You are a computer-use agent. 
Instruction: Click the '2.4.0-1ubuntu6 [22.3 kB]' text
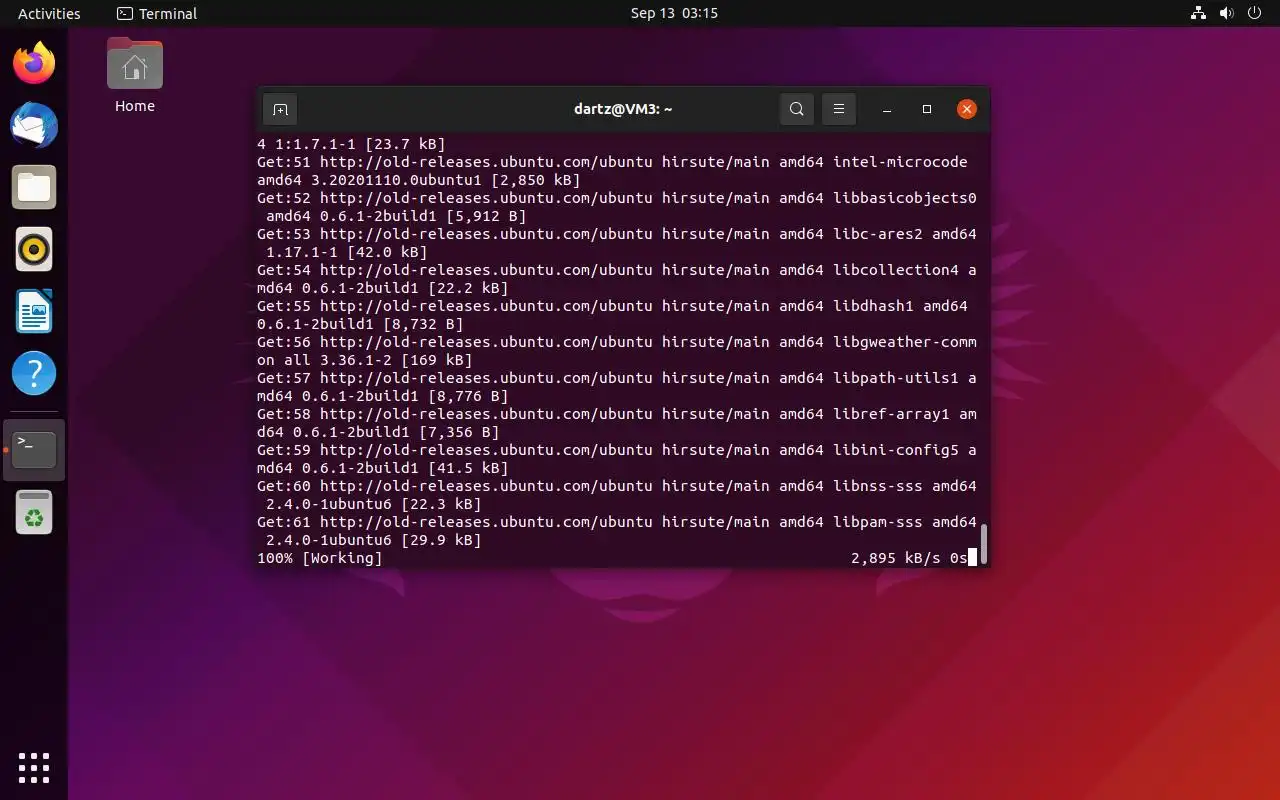[374, 504]
